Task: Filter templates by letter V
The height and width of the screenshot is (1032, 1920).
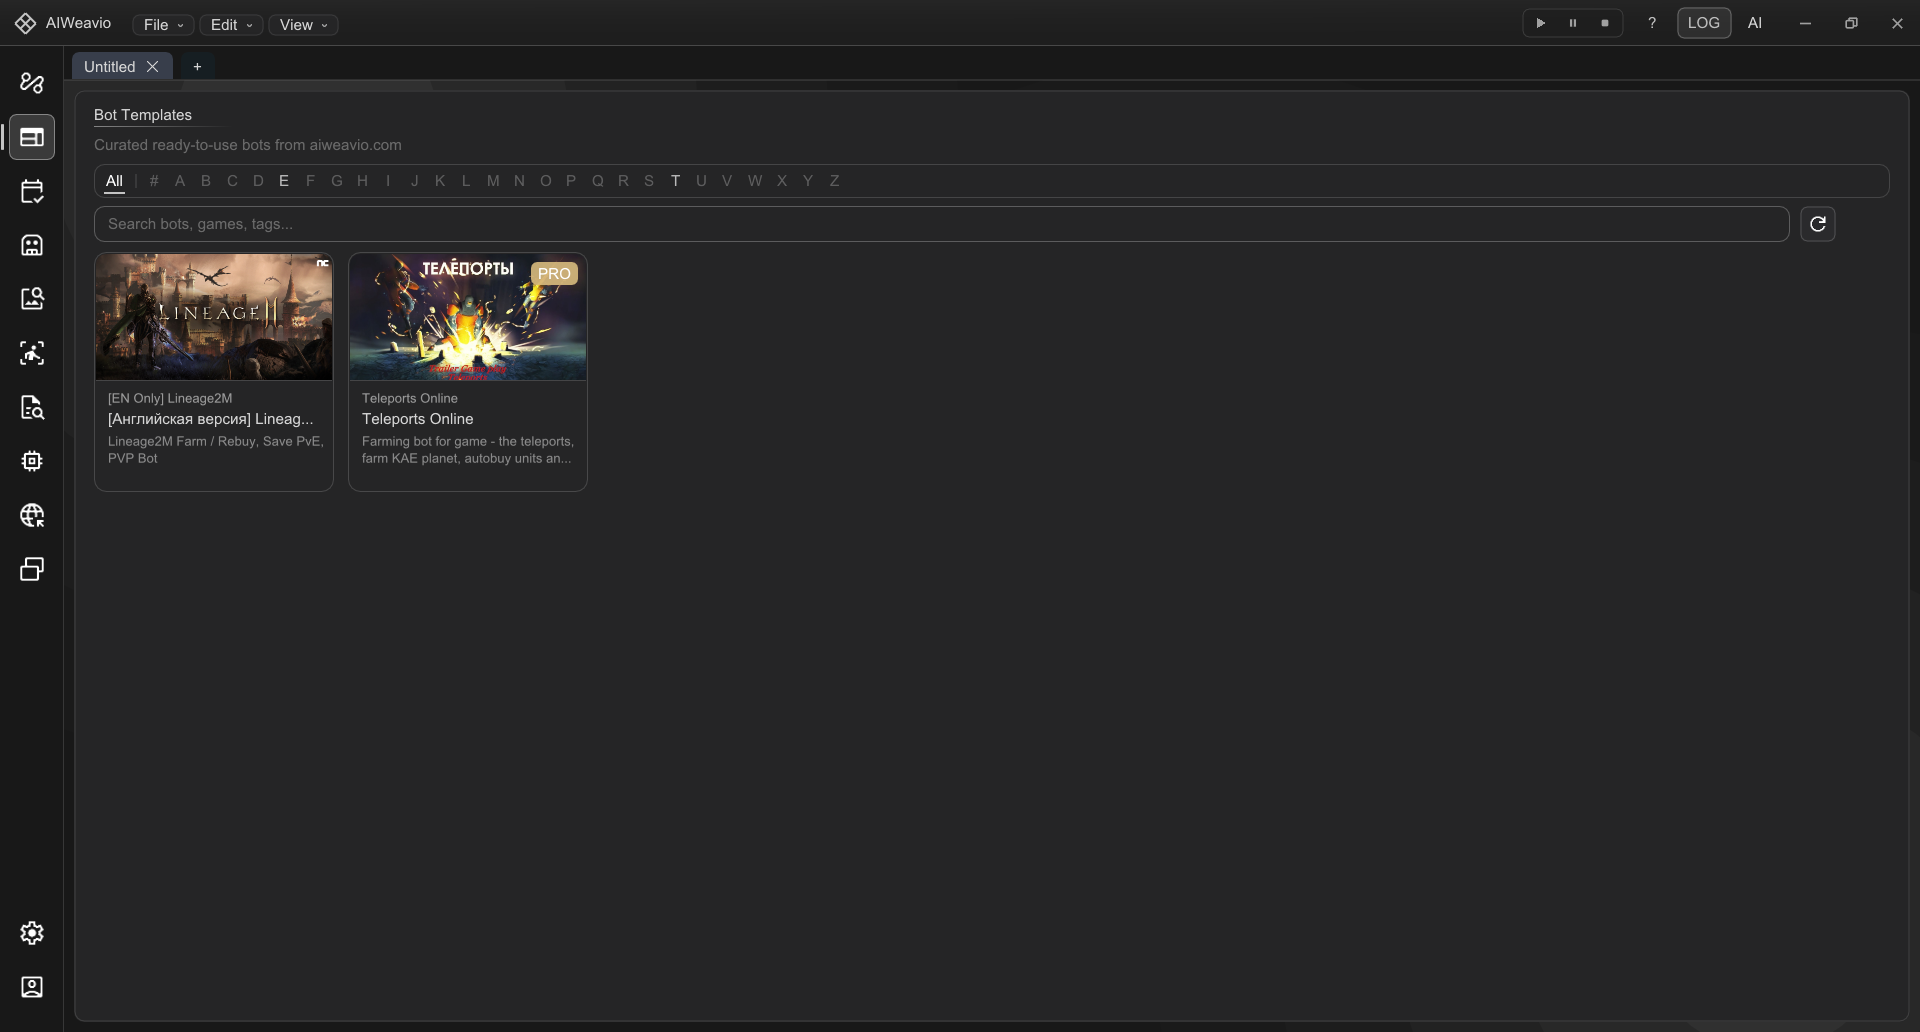Action: pos(727,181)
